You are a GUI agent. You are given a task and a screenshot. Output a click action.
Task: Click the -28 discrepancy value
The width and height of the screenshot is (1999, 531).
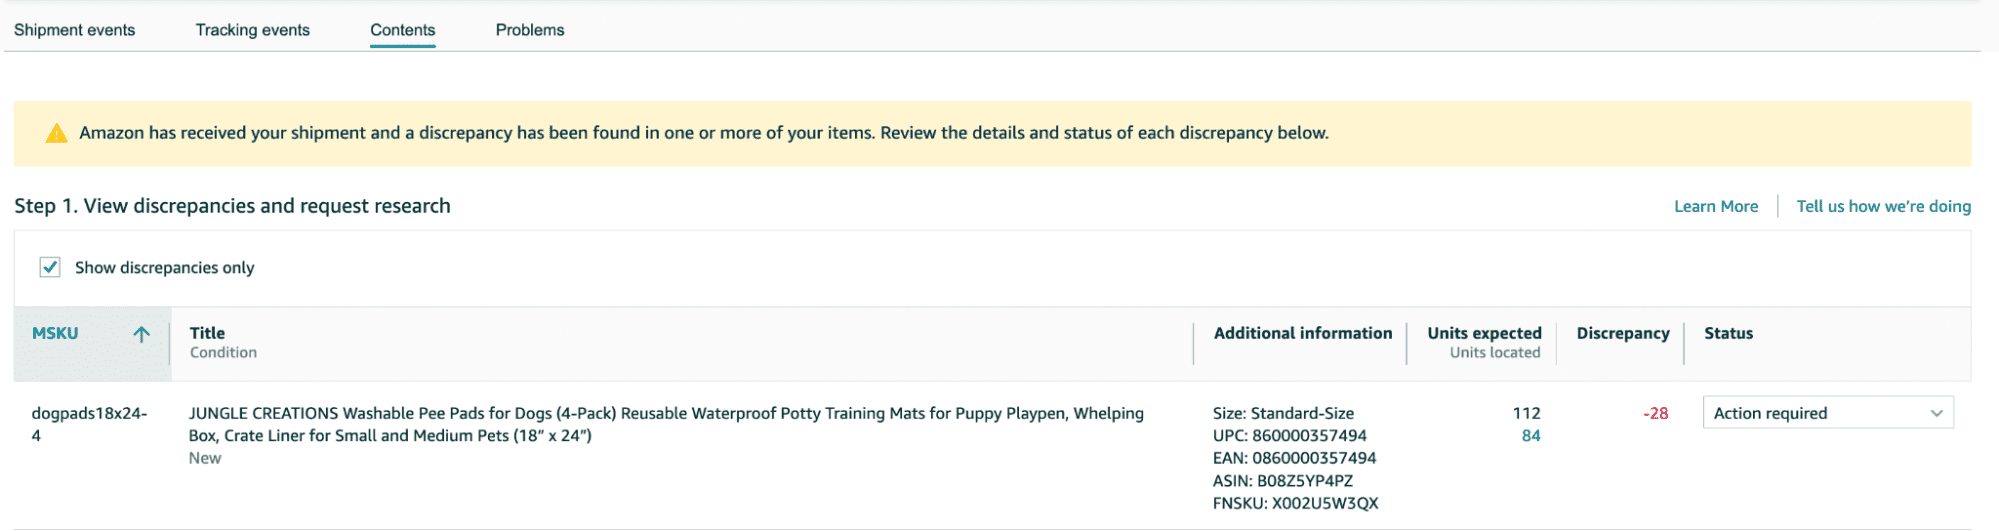point(1655,413)
